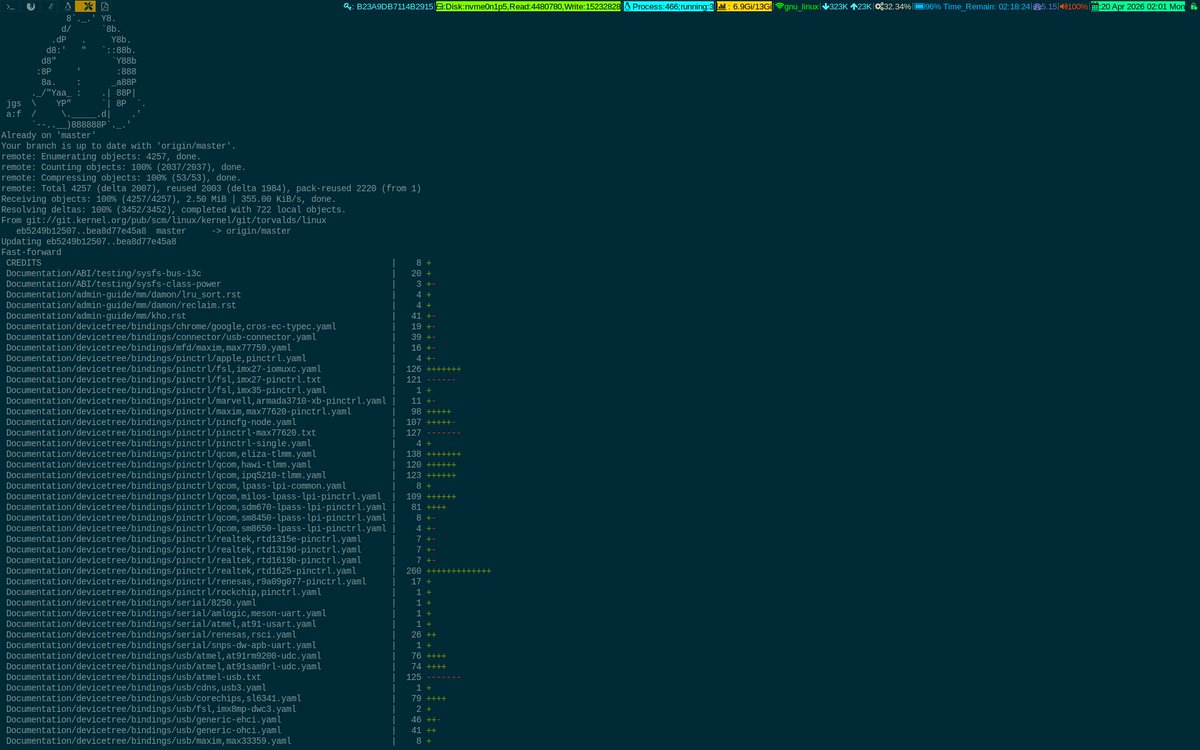The height and width of the screenshot is (750, 1200).
Task: Select the terminal prompt icon in the top bar
Action: click(10, 7)
